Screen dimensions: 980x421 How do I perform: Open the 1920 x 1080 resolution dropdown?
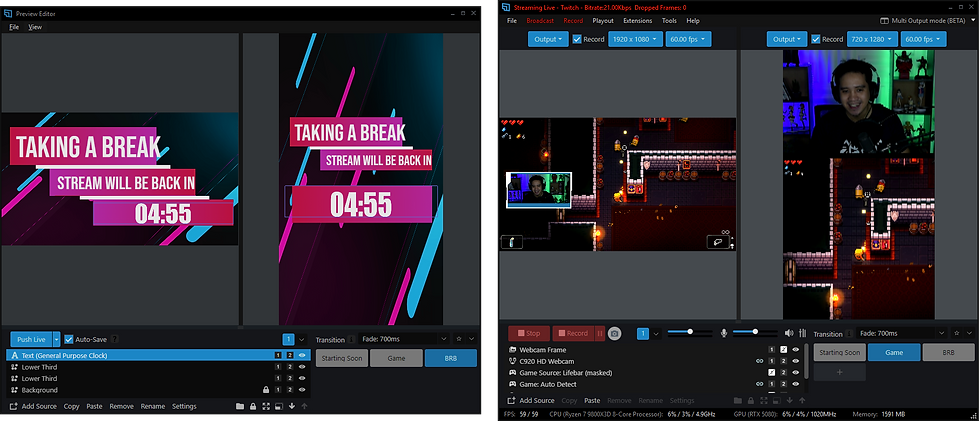click(635, 39)
